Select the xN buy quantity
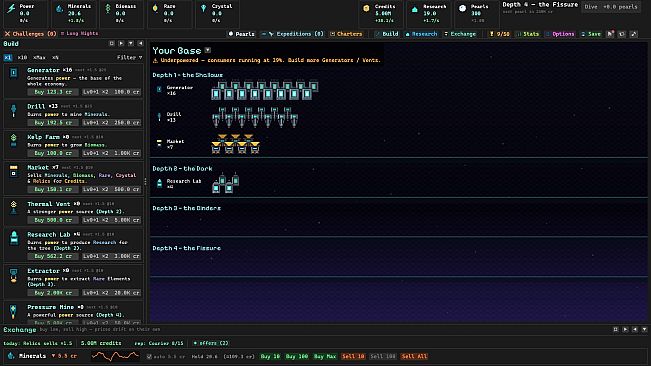Viewport: 651px width, 366px height. coord(55,58)
